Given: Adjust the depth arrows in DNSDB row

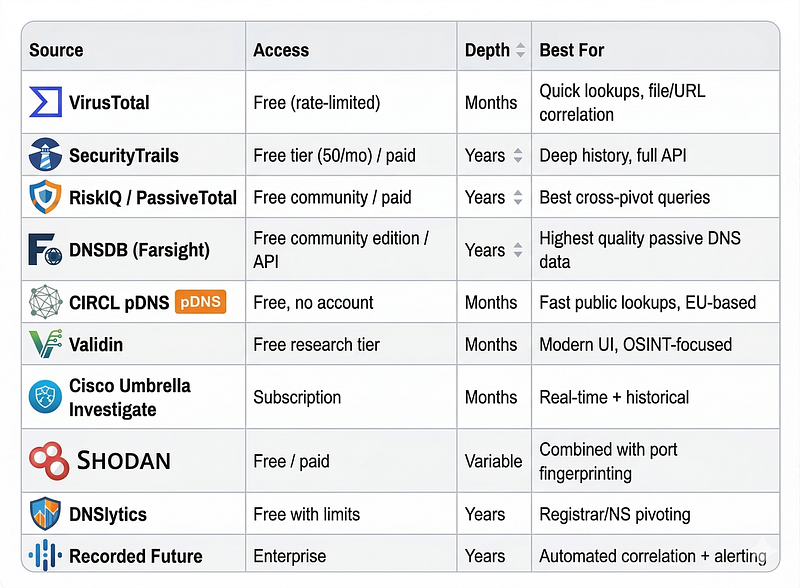Looking at the screenshot, I should pyautogui.click(x=518, y=250).
